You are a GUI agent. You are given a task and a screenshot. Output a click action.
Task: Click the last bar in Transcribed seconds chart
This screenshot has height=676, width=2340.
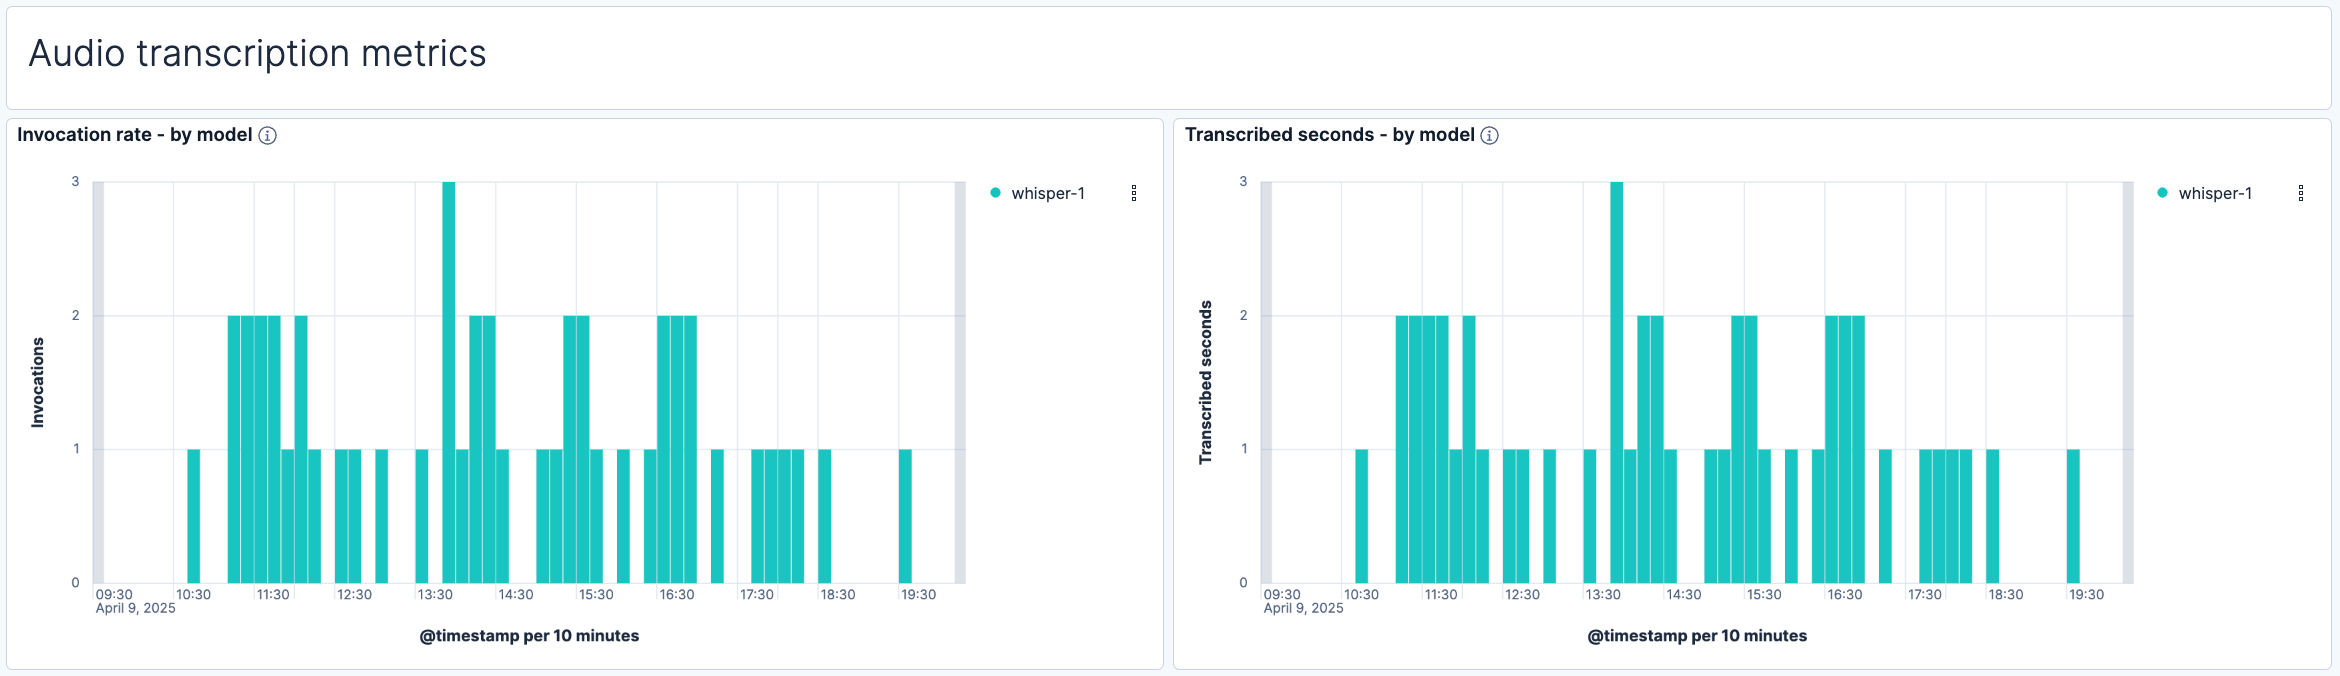[x=2073, y=515]
